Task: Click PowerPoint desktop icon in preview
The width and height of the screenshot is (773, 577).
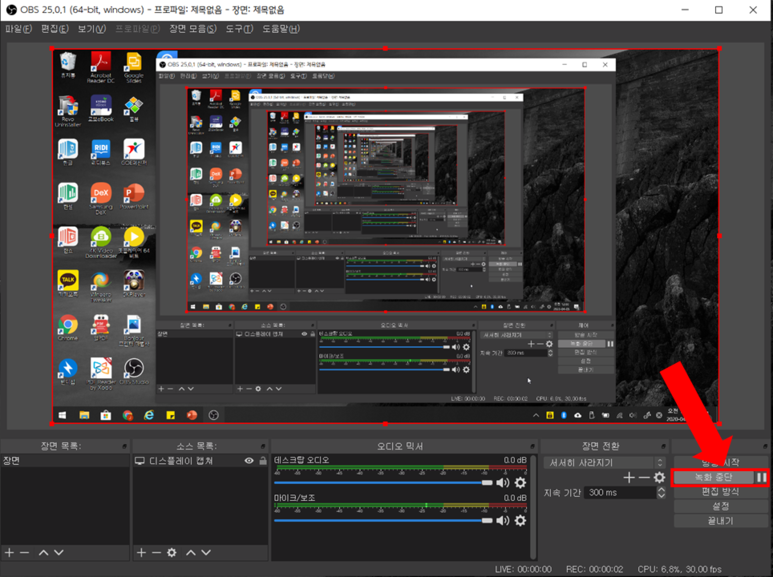Action: tap(134, 196)
